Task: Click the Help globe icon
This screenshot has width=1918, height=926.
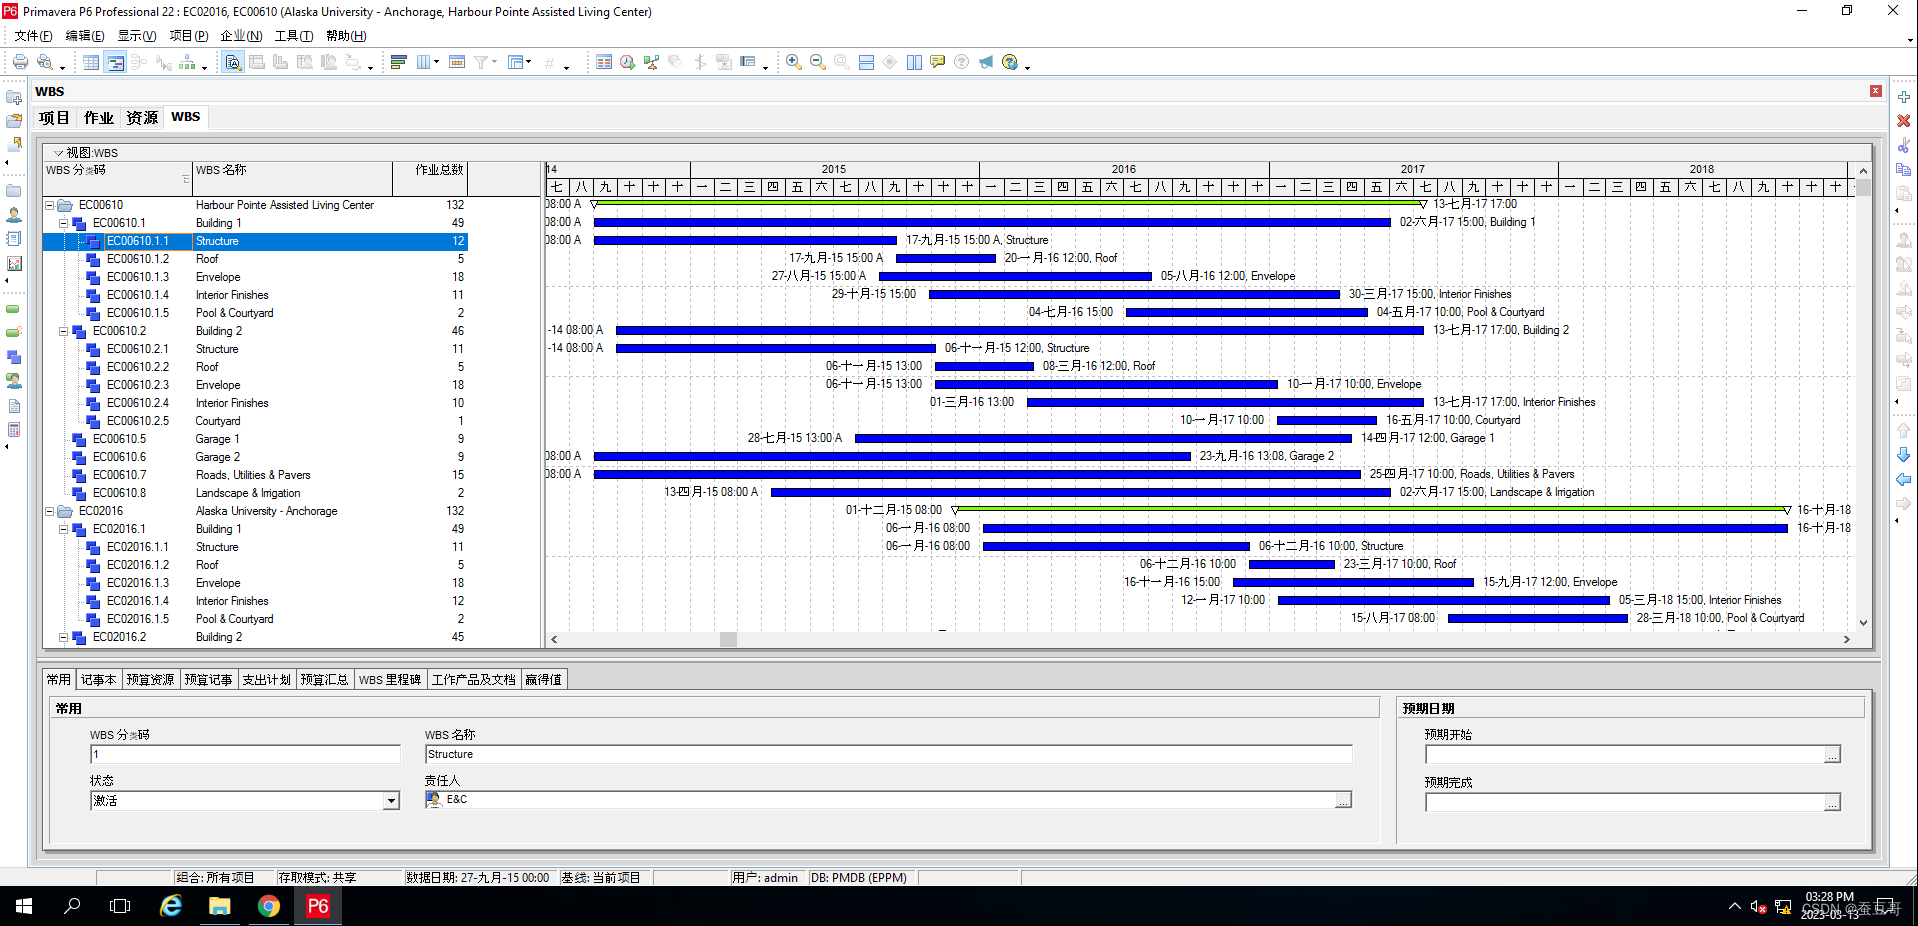Action: click(1010, 62)
